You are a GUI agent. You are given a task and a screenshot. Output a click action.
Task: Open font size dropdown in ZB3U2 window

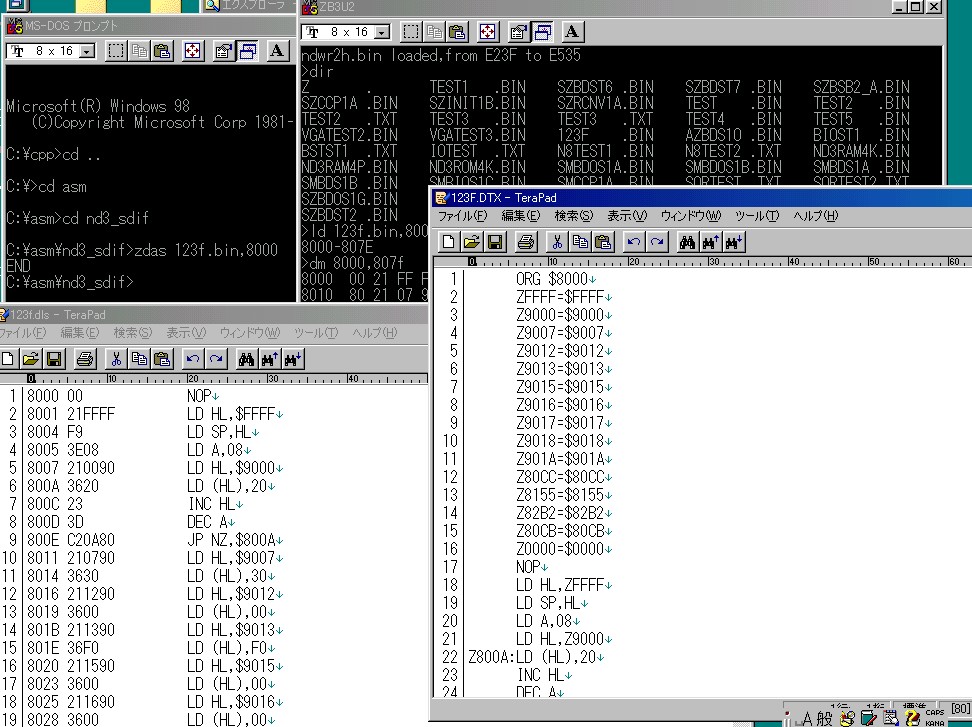click(x=382, y=32)
